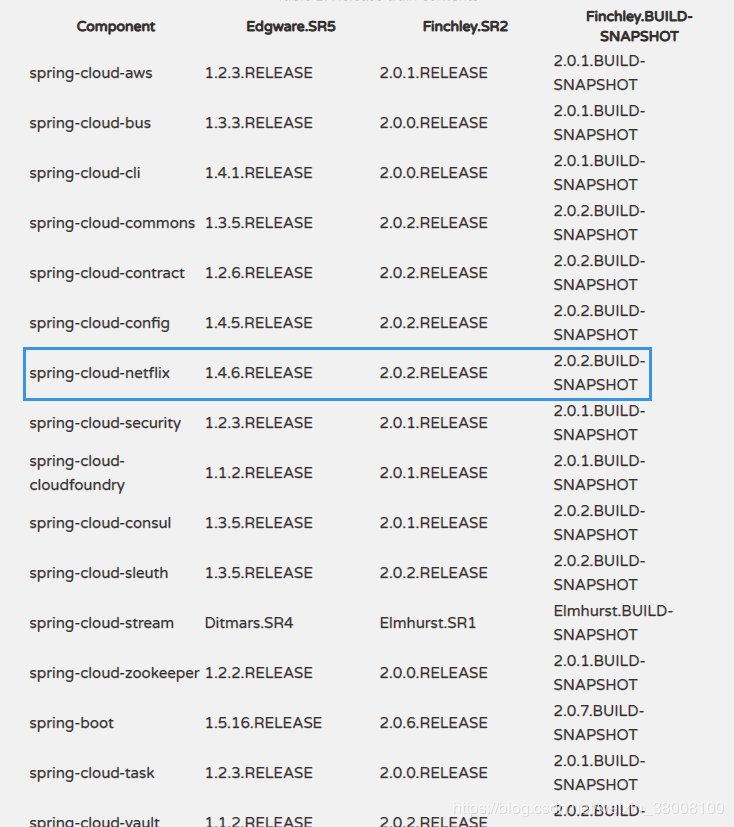The height and width of the screenshot is (827, 734).
Task: Select the spring-cloud-netflix component name
Action: point(100,373)
